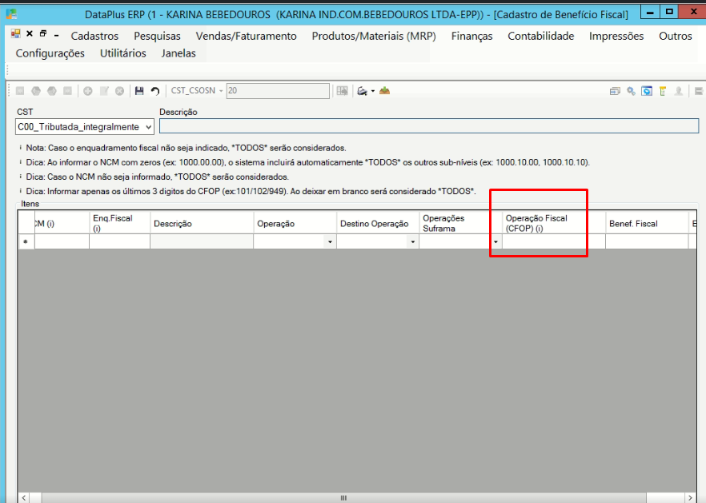706x503 pixels.
Task: Expand the Destino Operação cell dropdown
Action: (413, 242)
